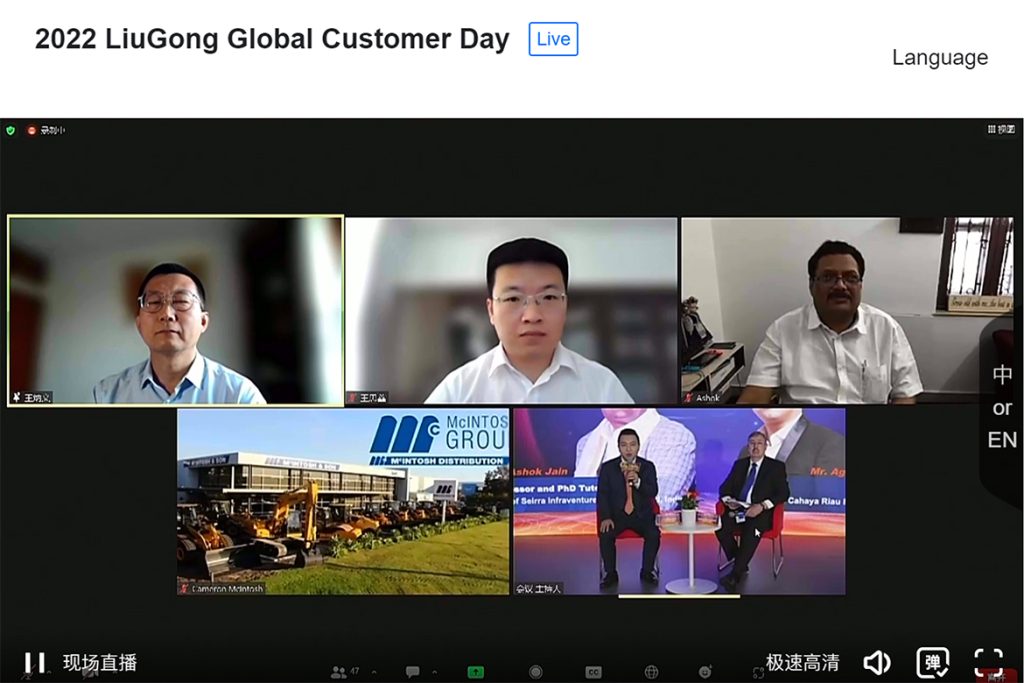This screenshot has width=1024, height=683.
Task: Open the participants list icon
Action: [339, 670]
